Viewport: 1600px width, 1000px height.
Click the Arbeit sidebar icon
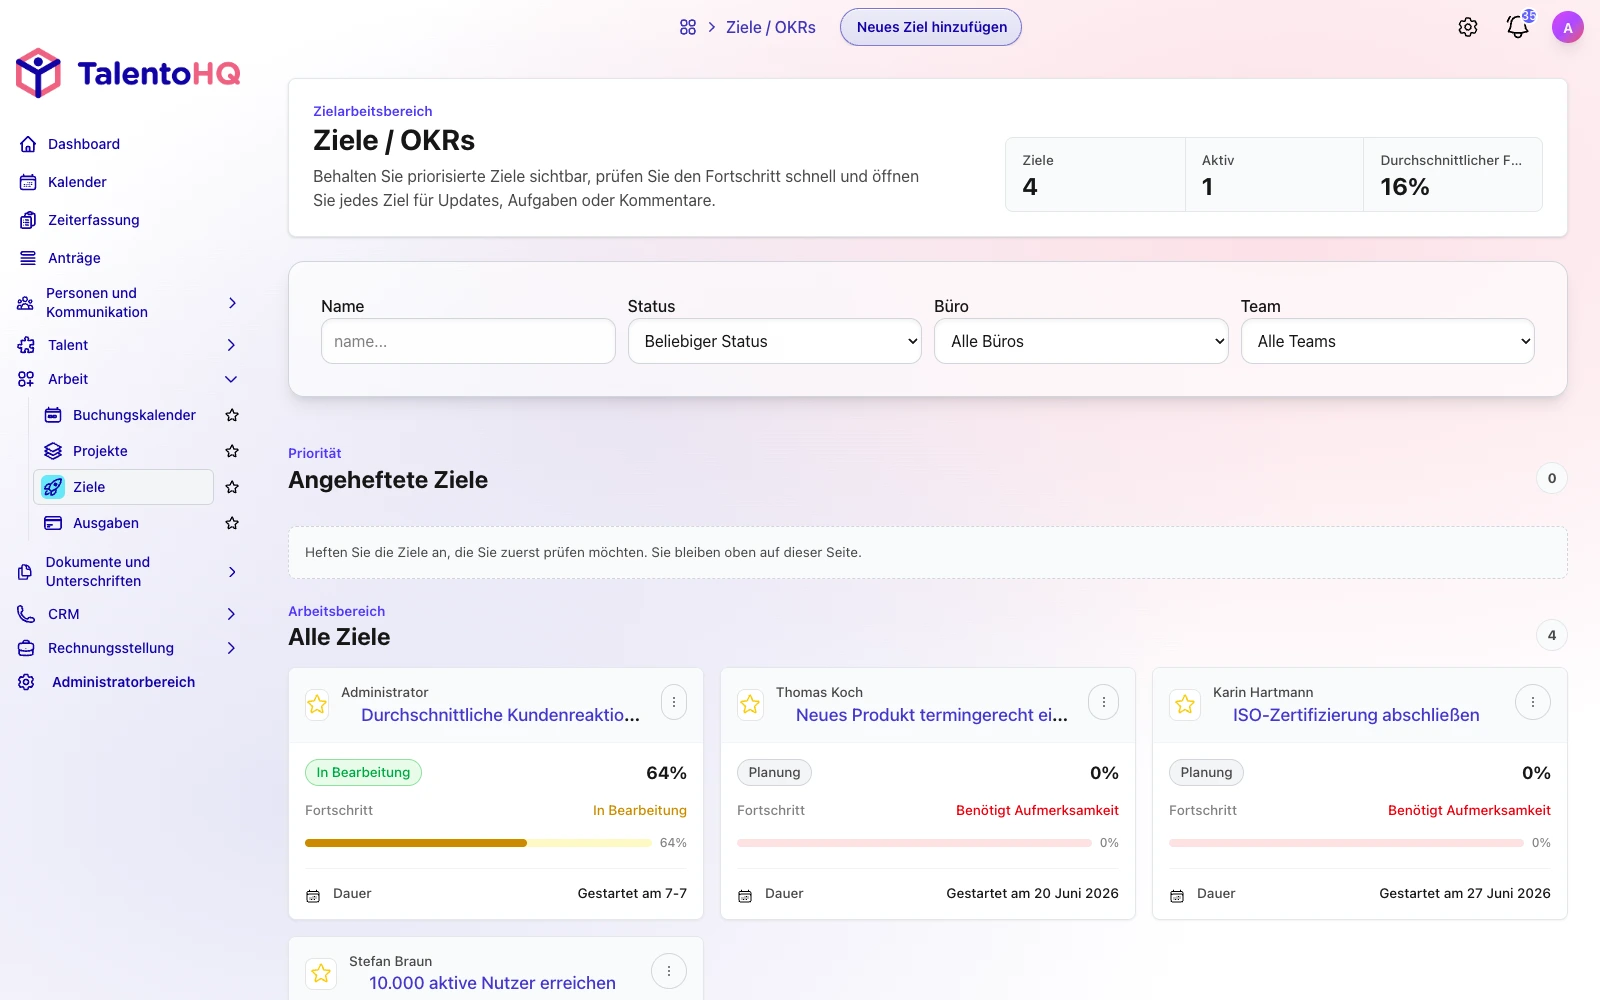tap(26, 379)
